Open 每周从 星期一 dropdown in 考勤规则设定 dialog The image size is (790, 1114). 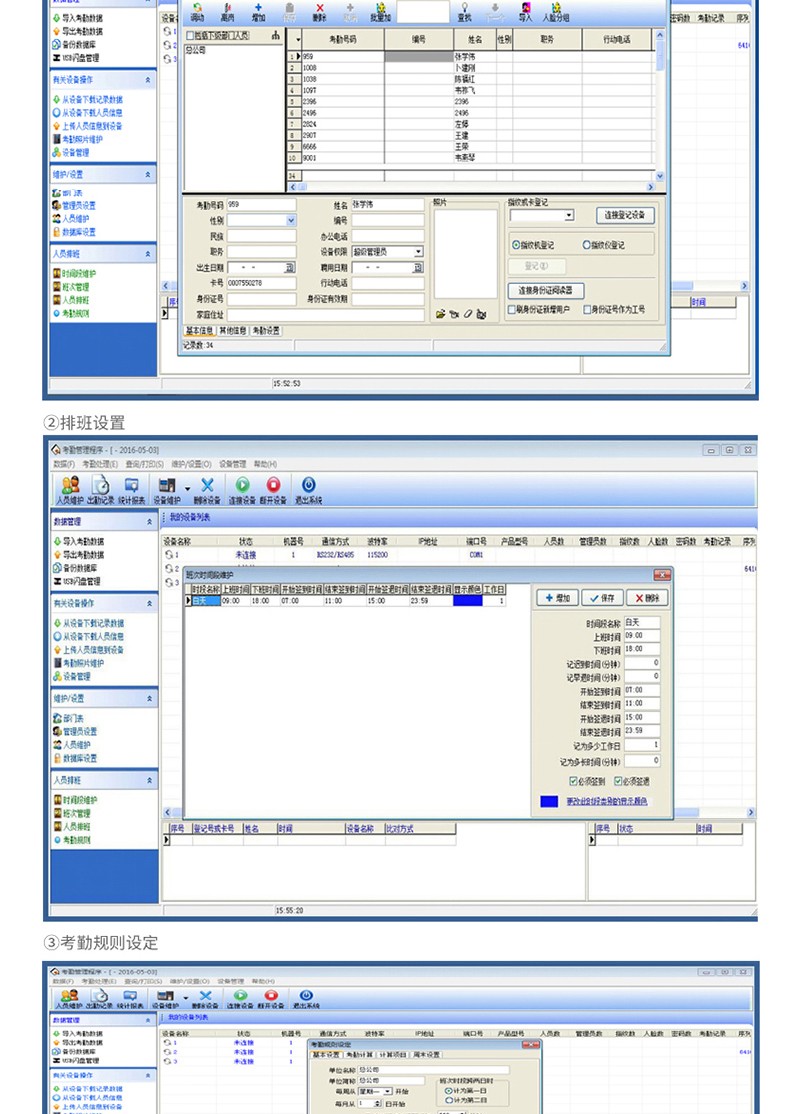388,1091
